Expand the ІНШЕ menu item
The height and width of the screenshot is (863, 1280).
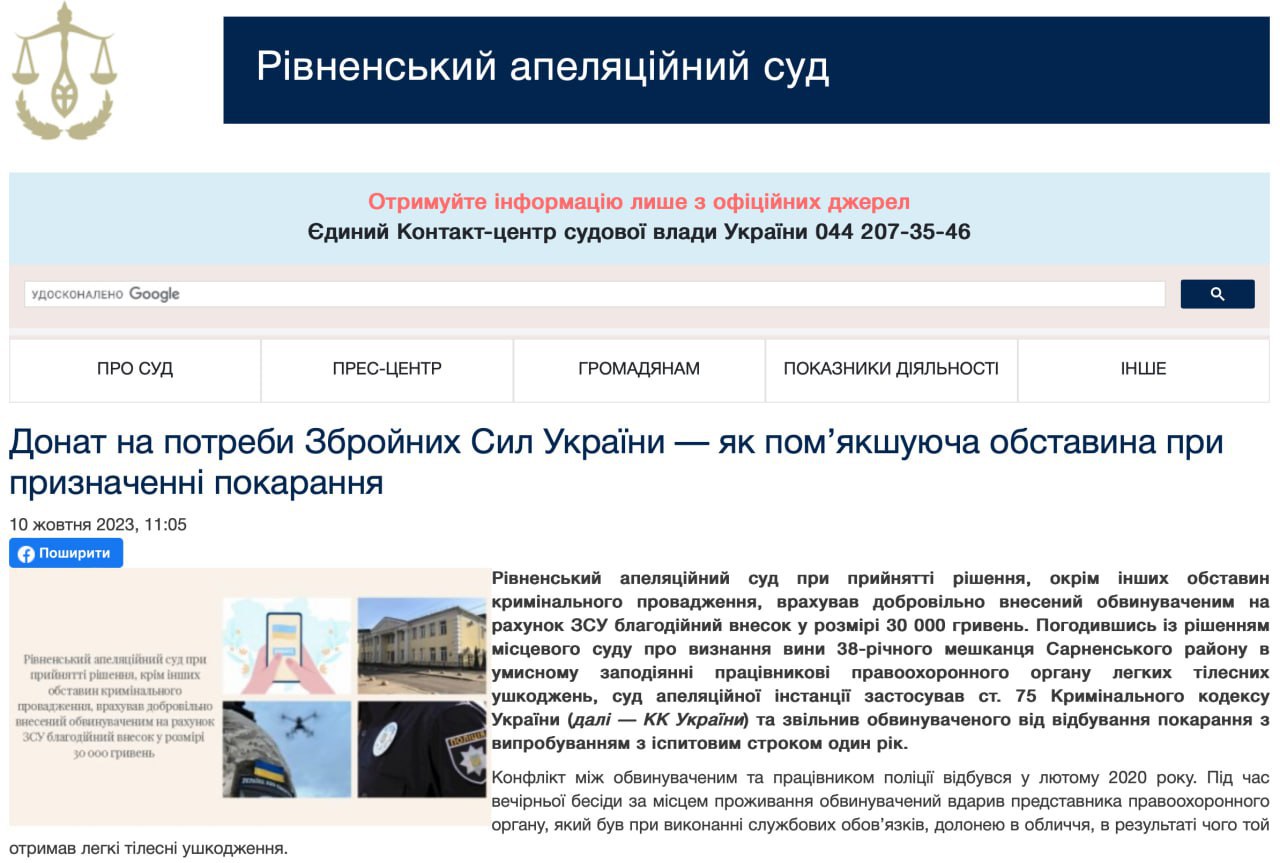click(x=1143, y=369)
